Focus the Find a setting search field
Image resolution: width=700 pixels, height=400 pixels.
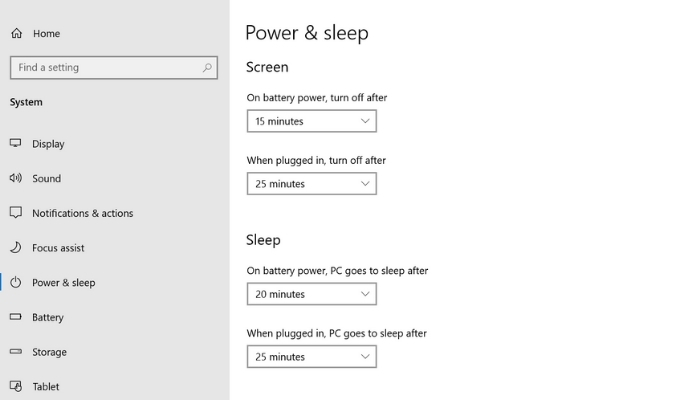(x=114, y=68)
